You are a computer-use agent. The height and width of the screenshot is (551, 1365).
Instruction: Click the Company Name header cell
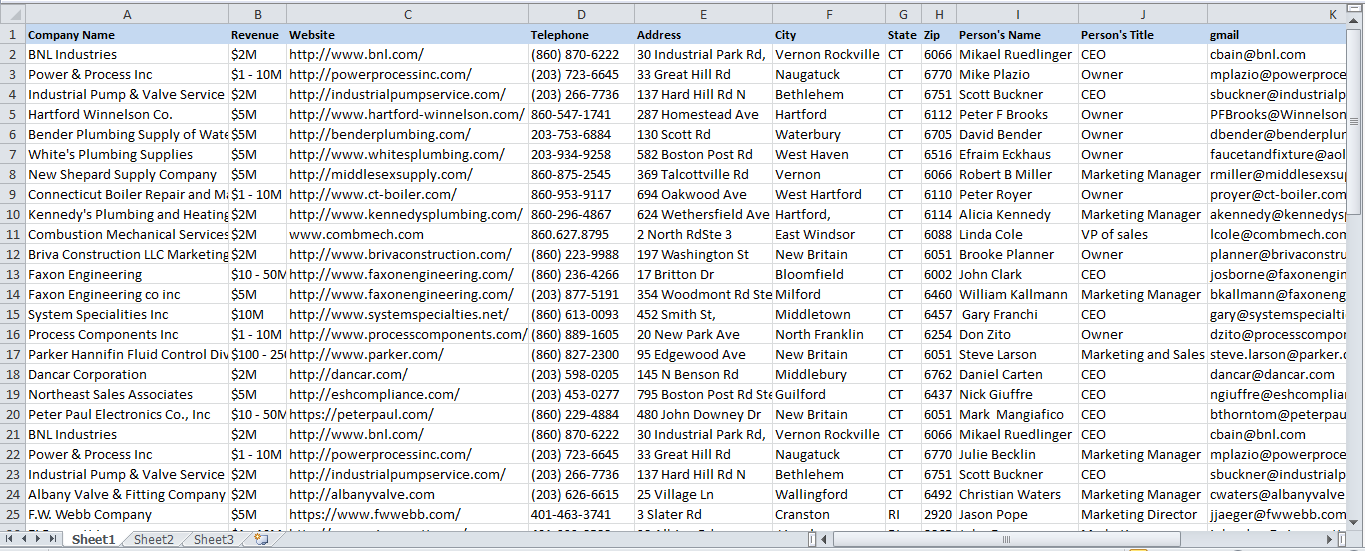point(127,34)
